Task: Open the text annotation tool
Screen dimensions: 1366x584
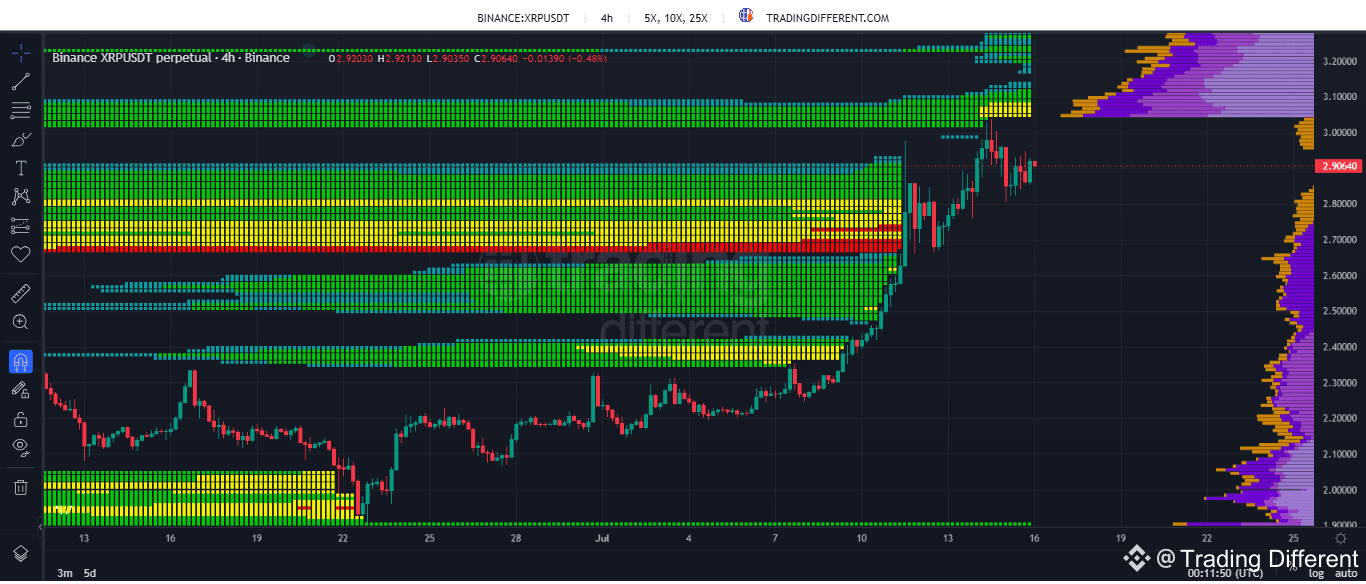Action: click(20, 168)
